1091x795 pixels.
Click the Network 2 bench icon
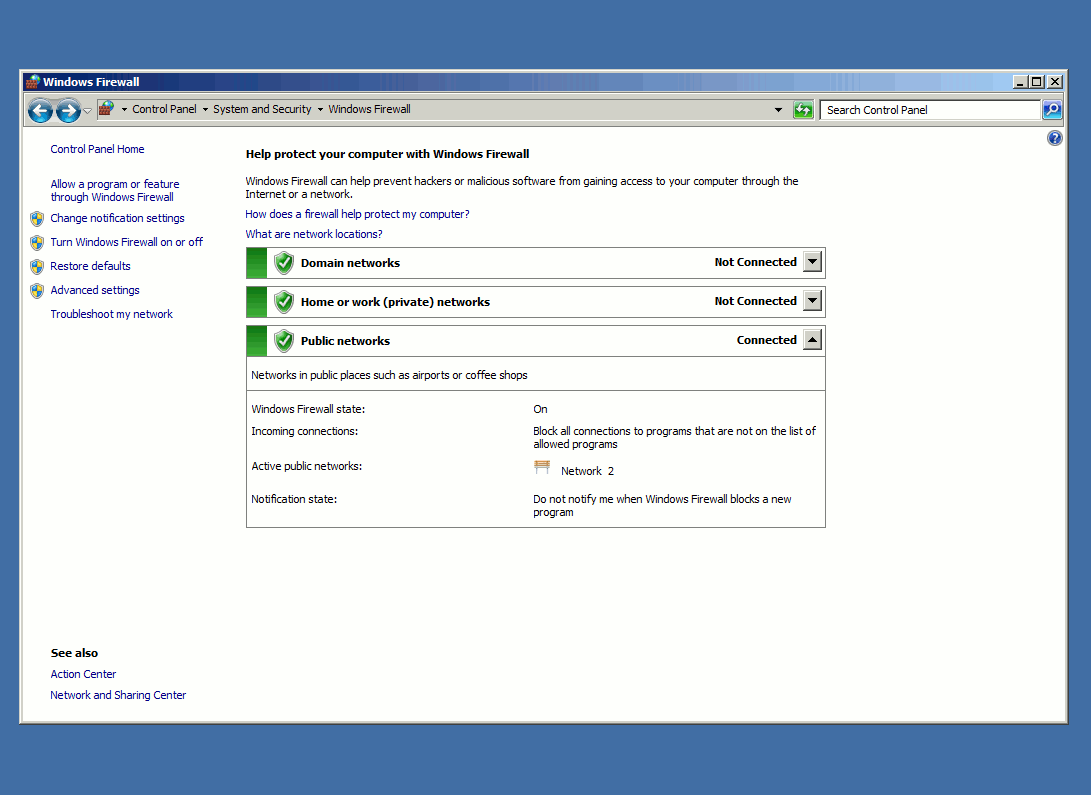(542, 468)
